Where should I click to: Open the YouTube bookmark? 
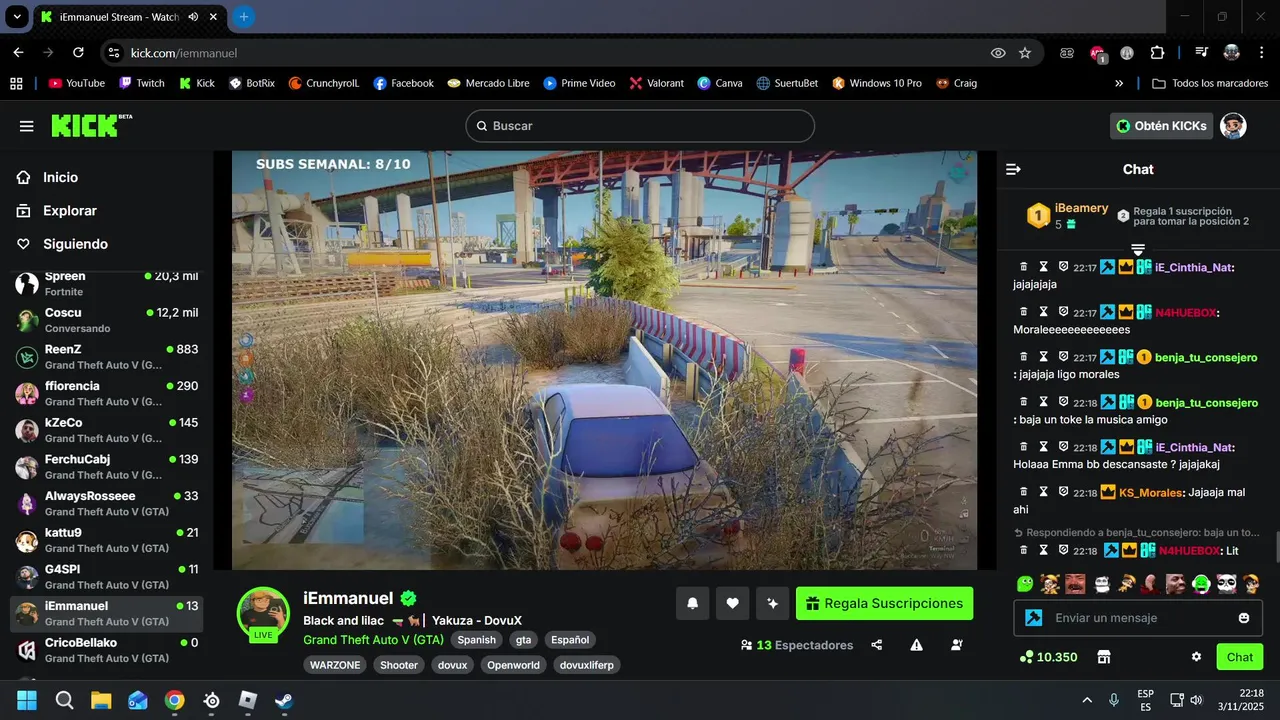[76, 83]
